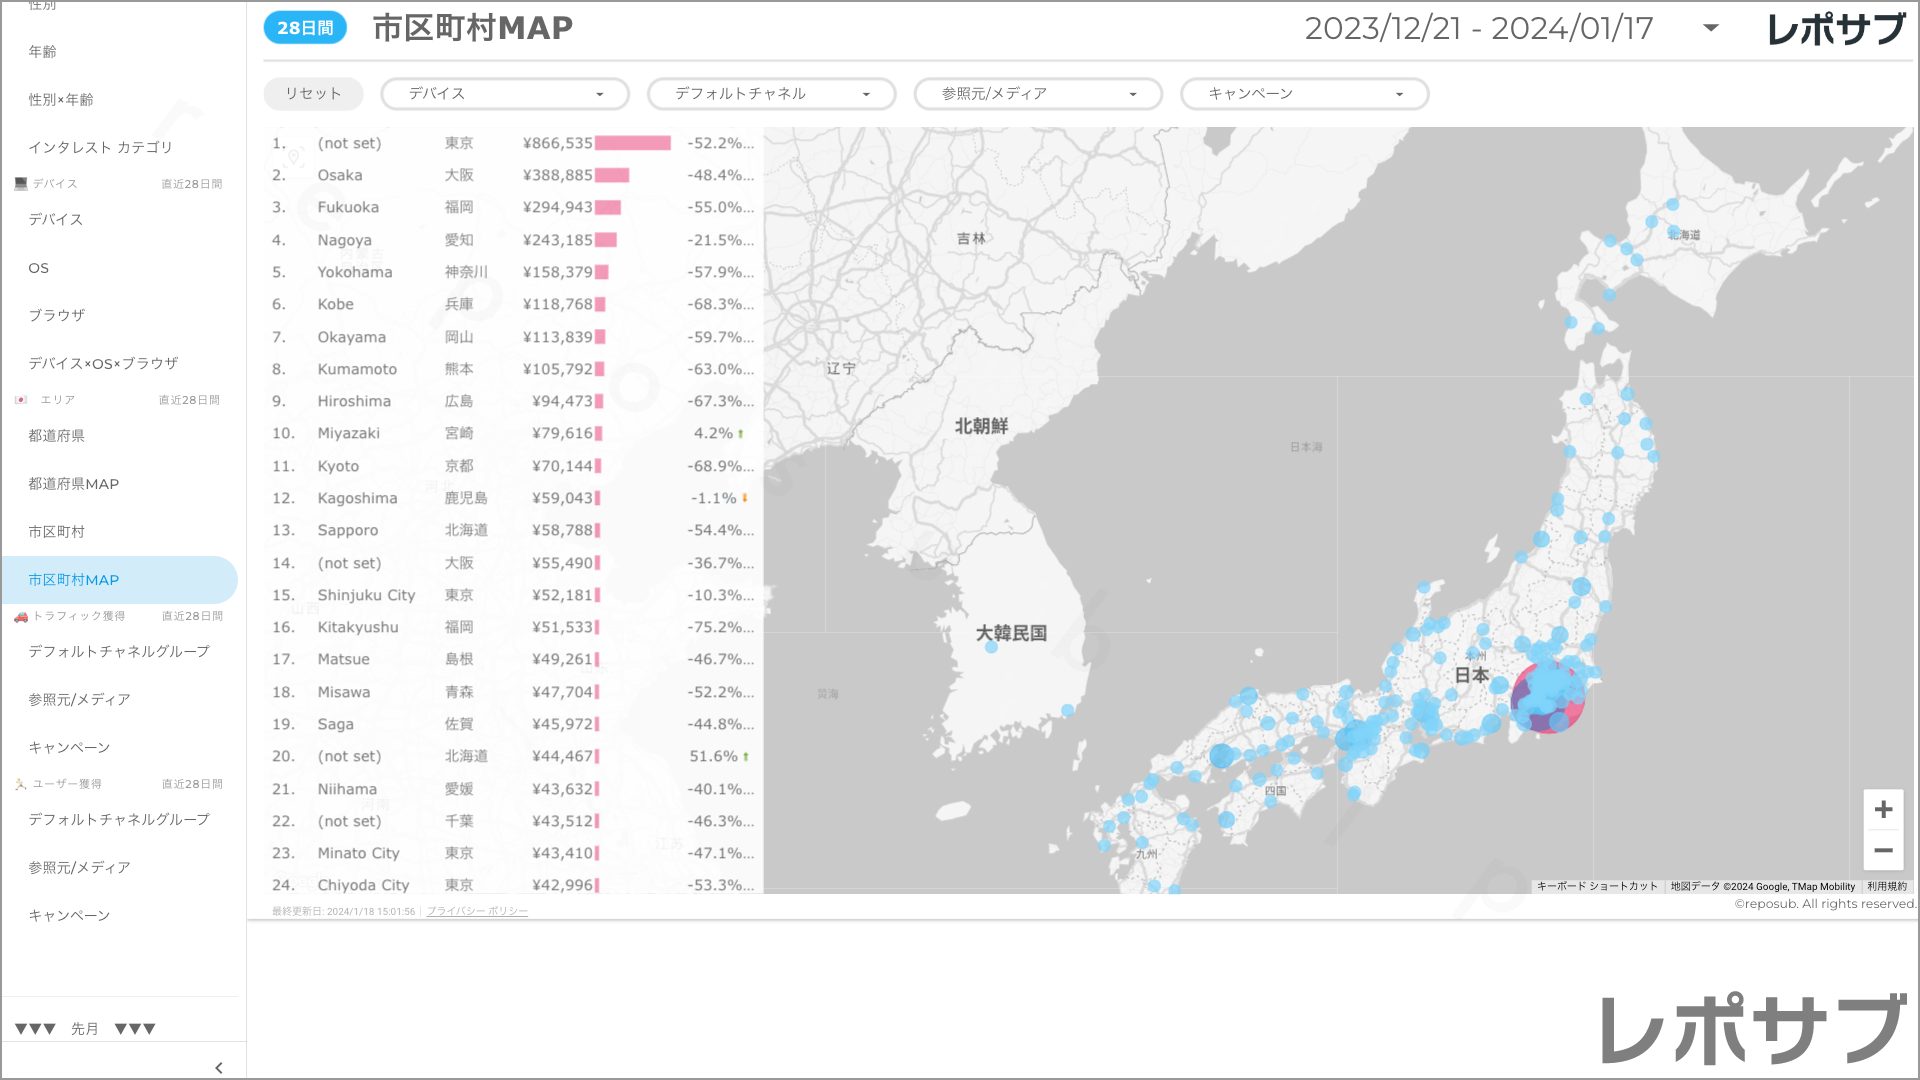Collapse the sidebar with left chevron
This screenshot has height=1080, width=1920.
[x=219, y=1067]
